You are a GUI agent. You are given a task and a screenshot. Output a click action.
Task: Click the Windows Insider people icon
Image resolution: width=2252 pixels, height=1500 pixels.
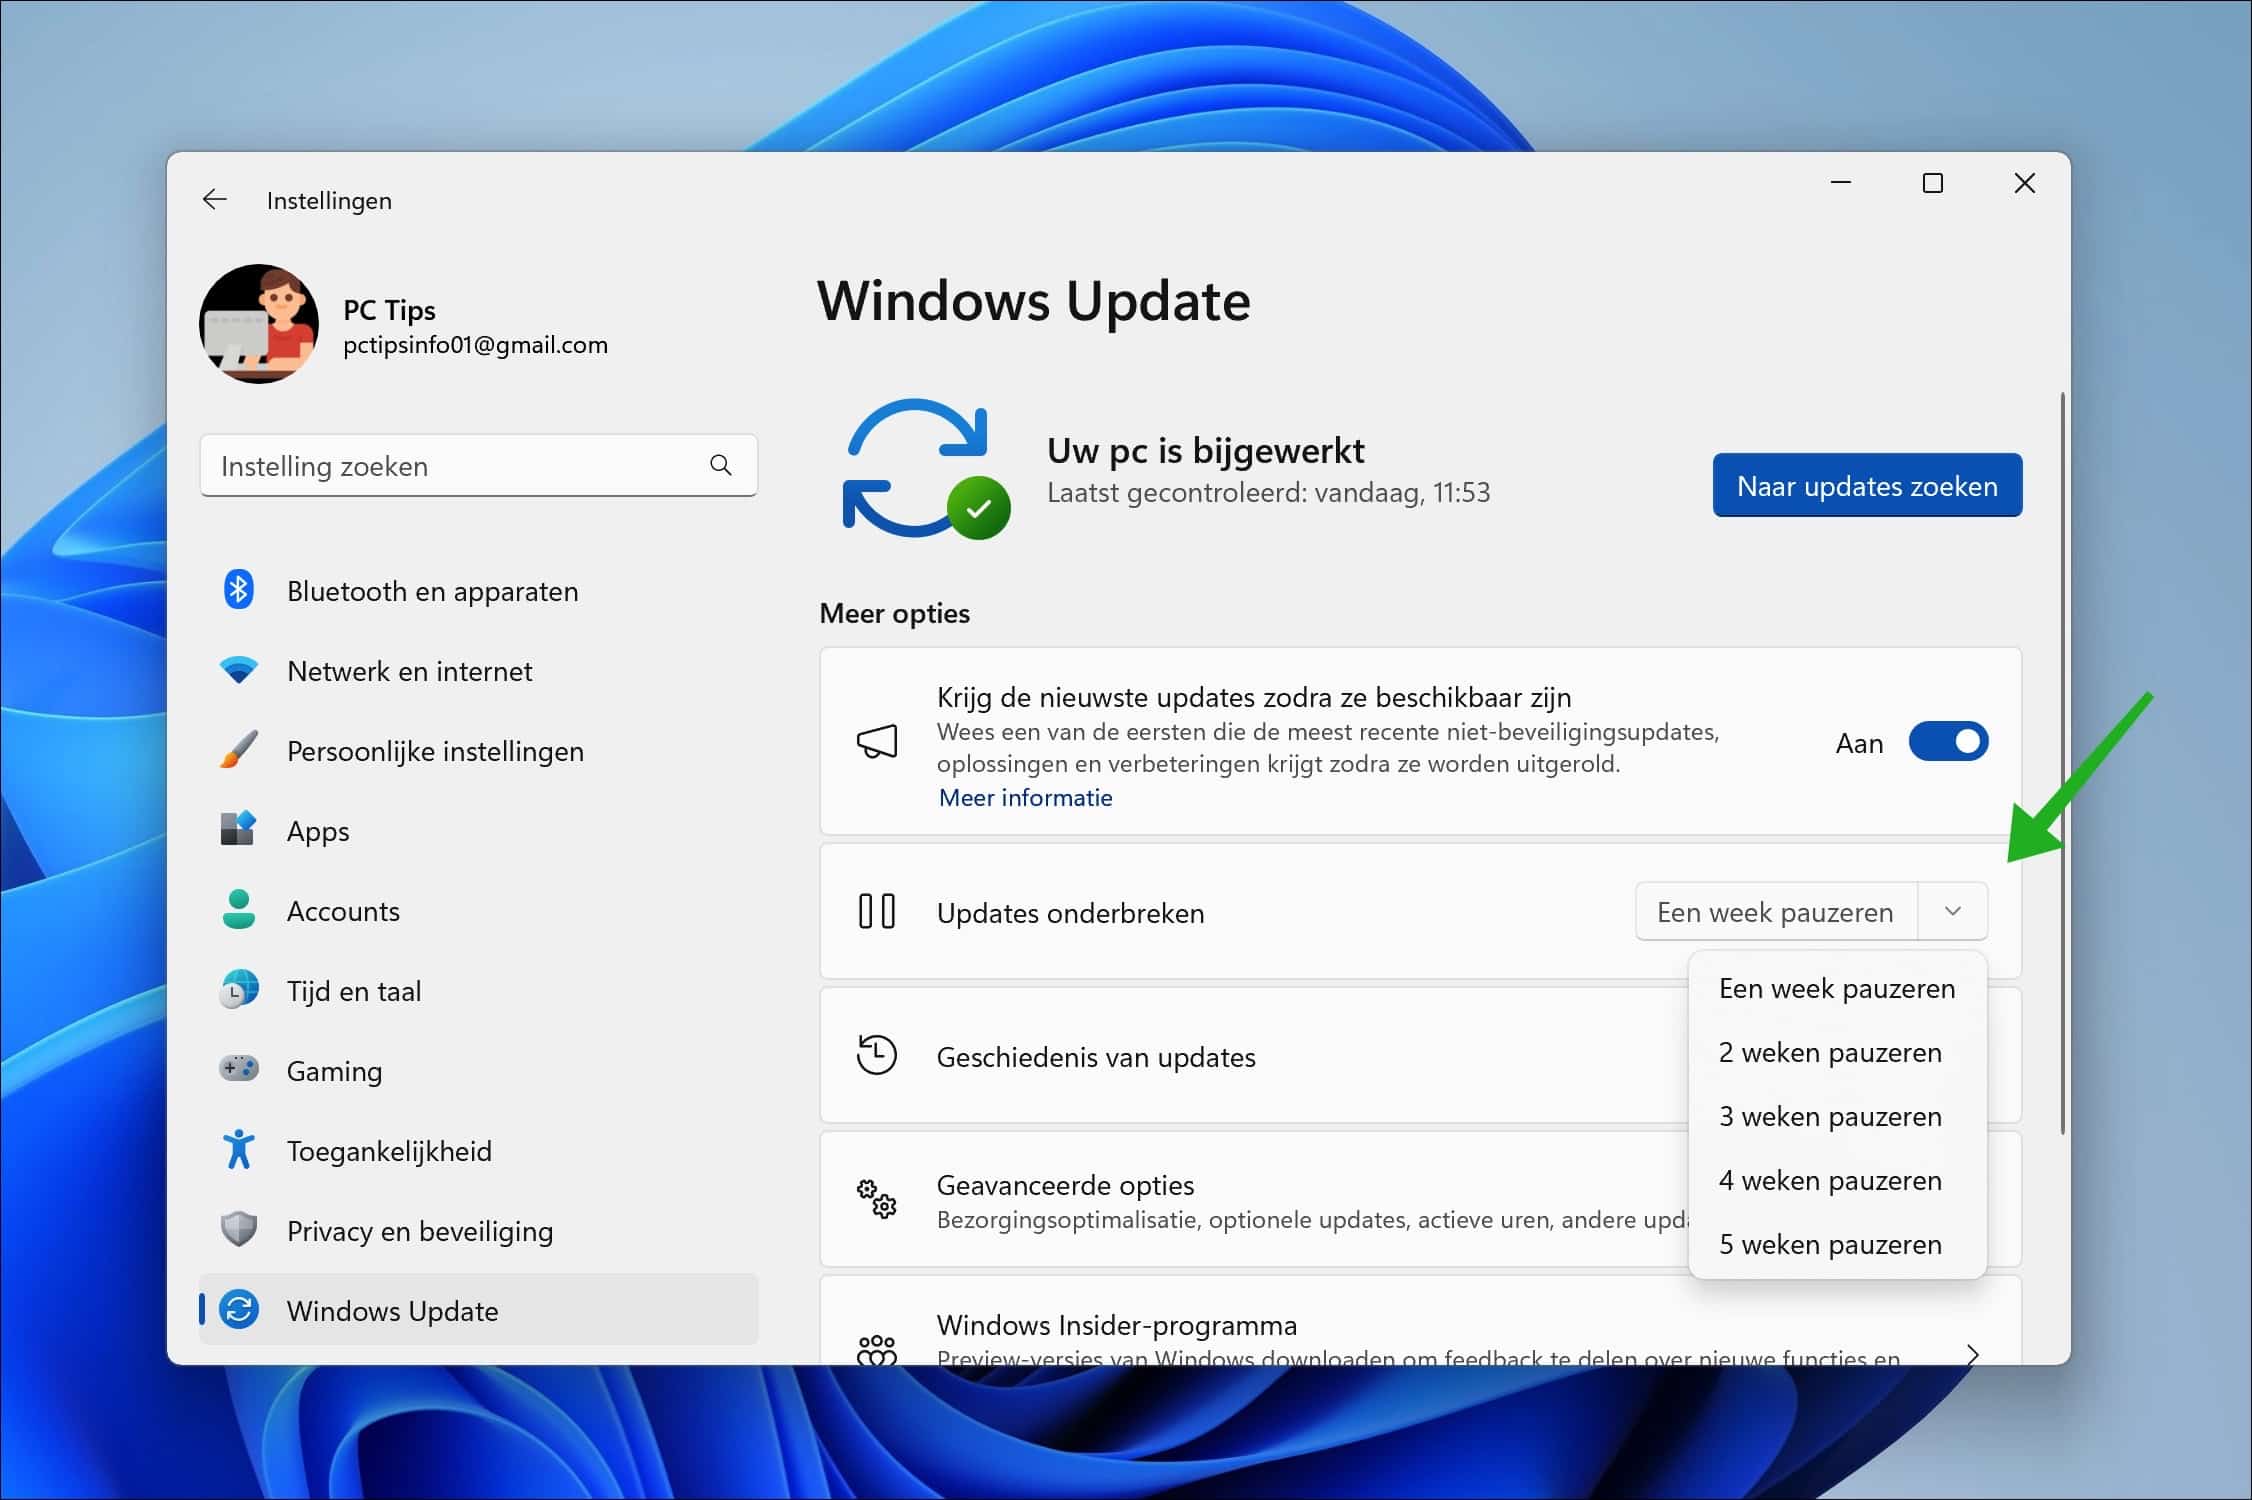point(877,1350)
